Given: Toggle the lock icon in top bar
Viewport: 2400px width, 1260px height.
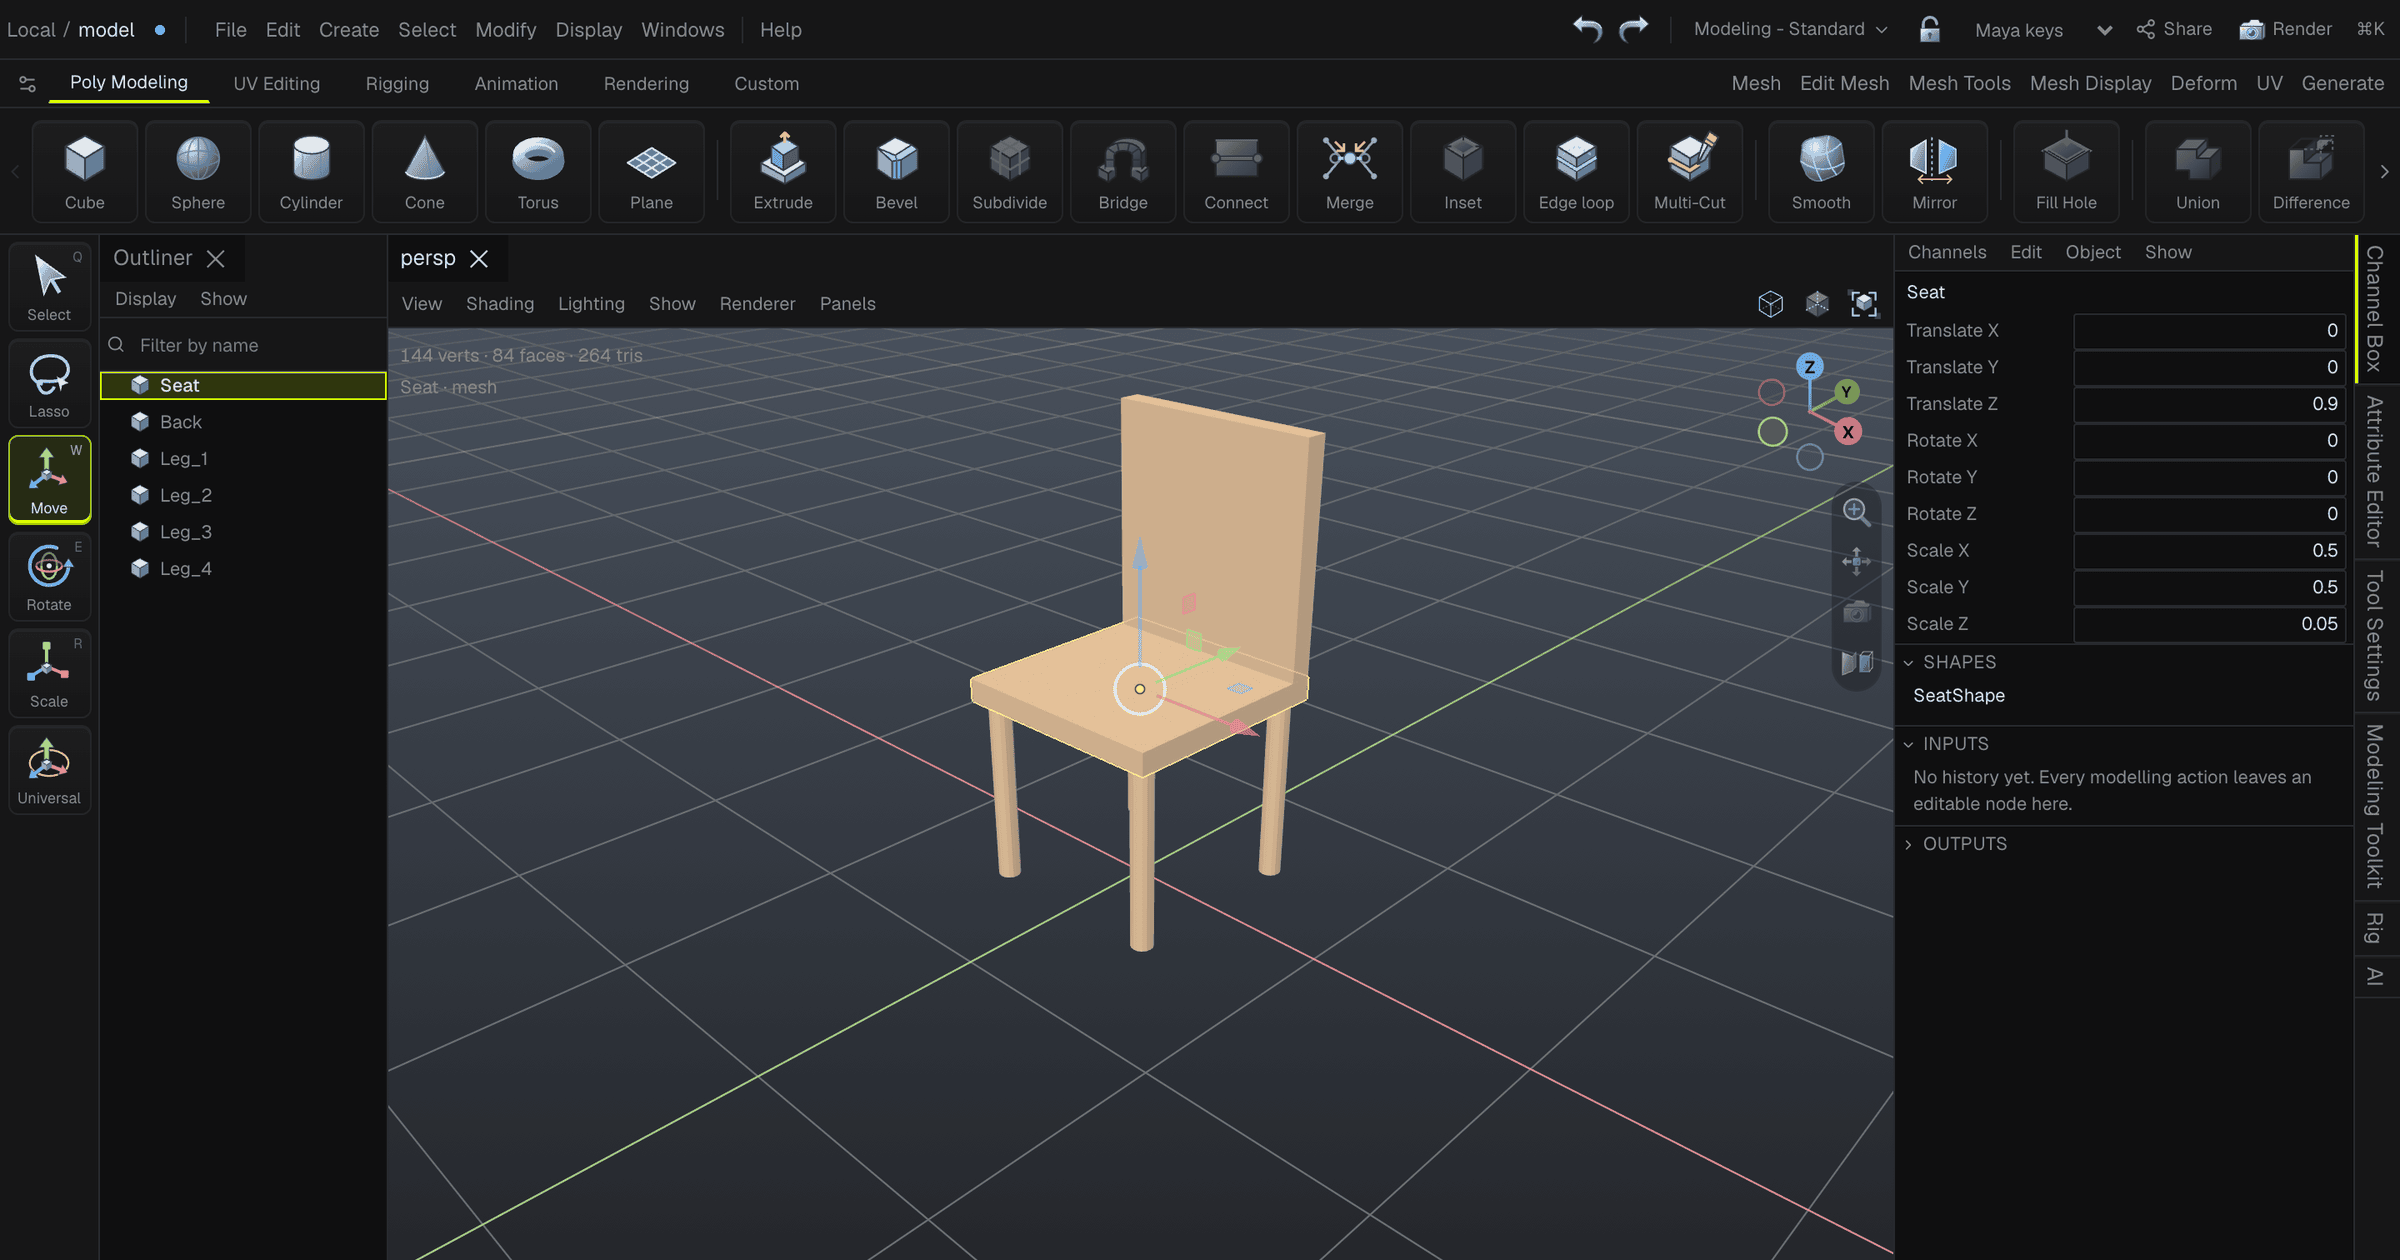Looking at the screenshot, I should click(x=1930, y=29).
